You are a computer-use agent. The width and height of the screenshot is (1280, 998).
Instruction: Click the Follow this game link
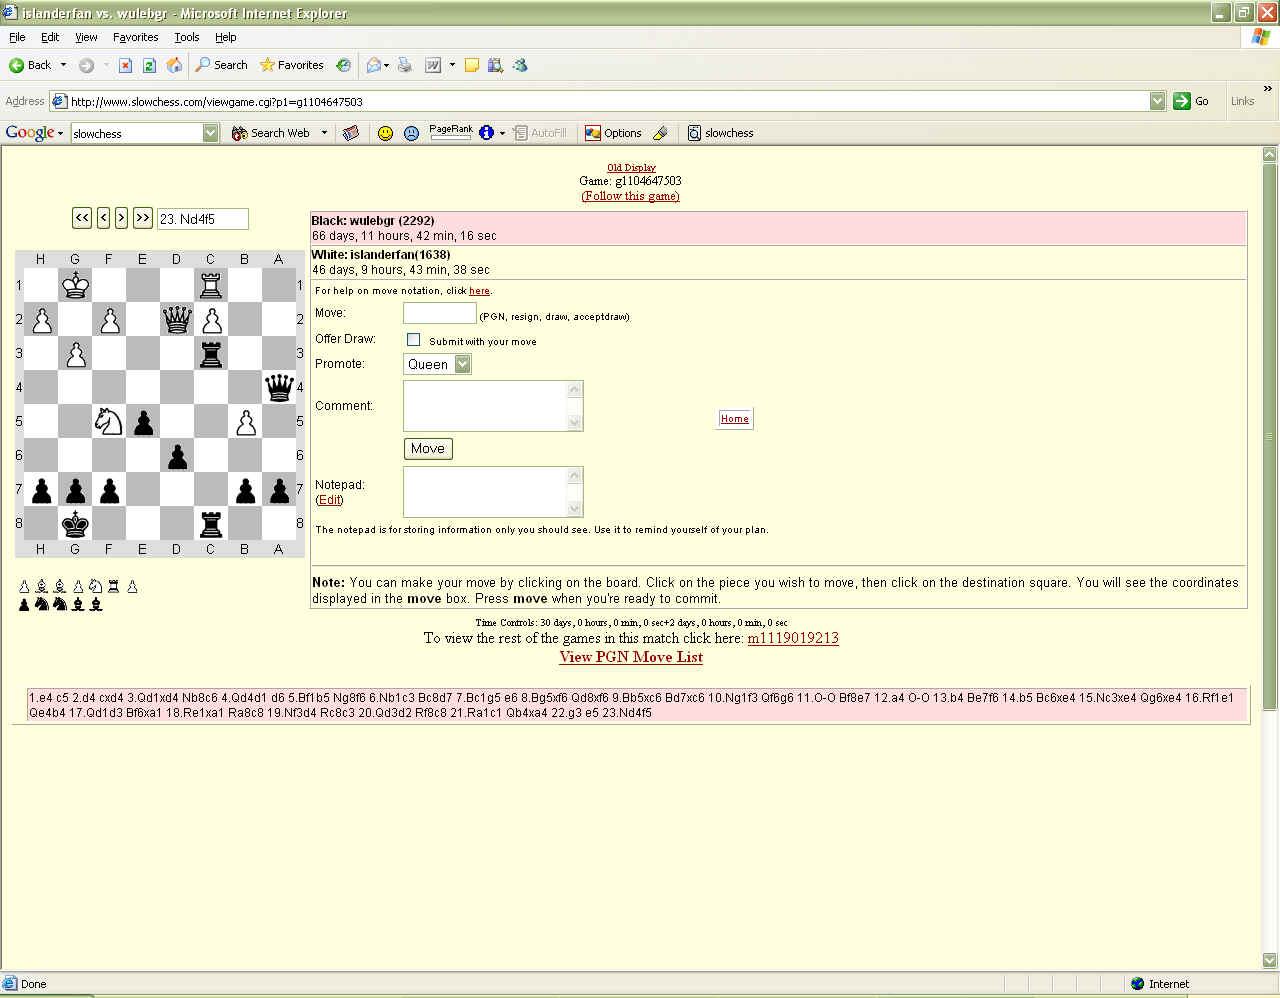(630, 196)
